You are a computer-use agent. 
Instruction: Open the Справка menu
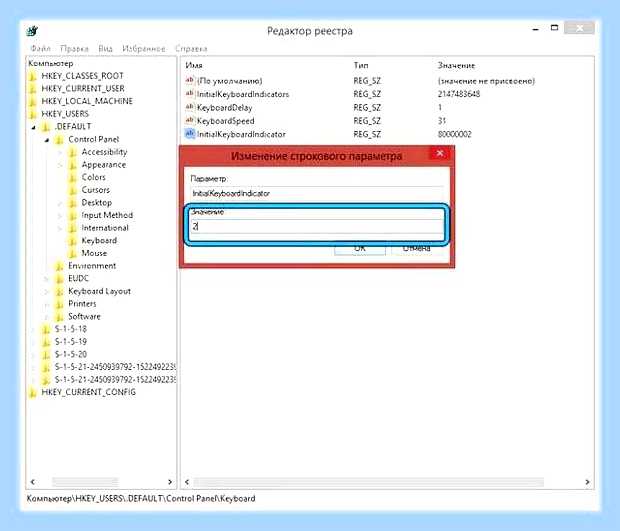(191, 49)
